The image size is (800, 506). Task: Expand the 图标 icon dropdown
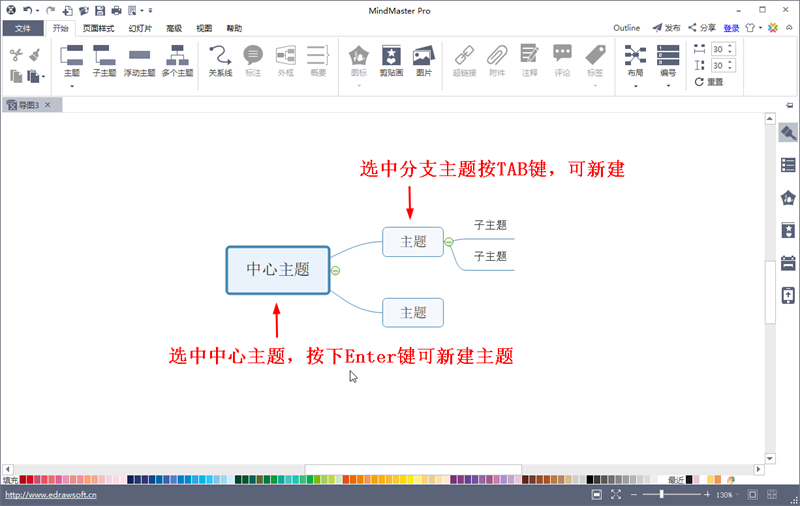coord(359,86)
